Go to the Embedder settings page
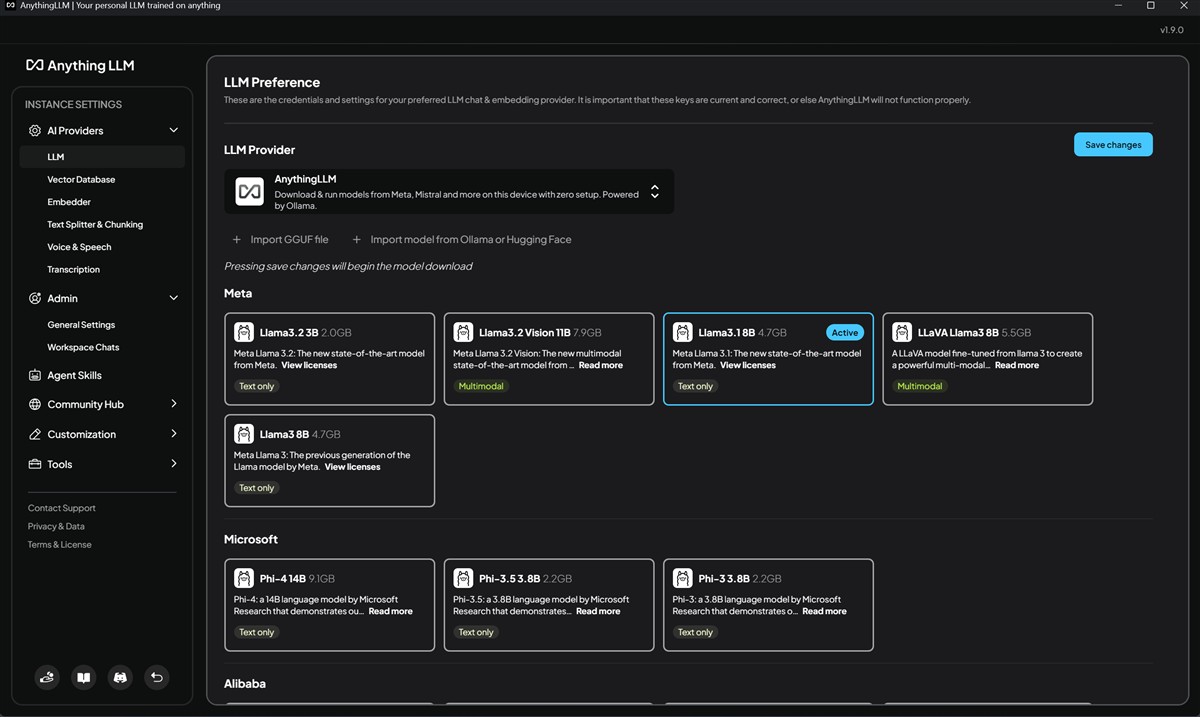This screenshot has width=1200, height=717. pyautogui.click(x=69, y=202)
